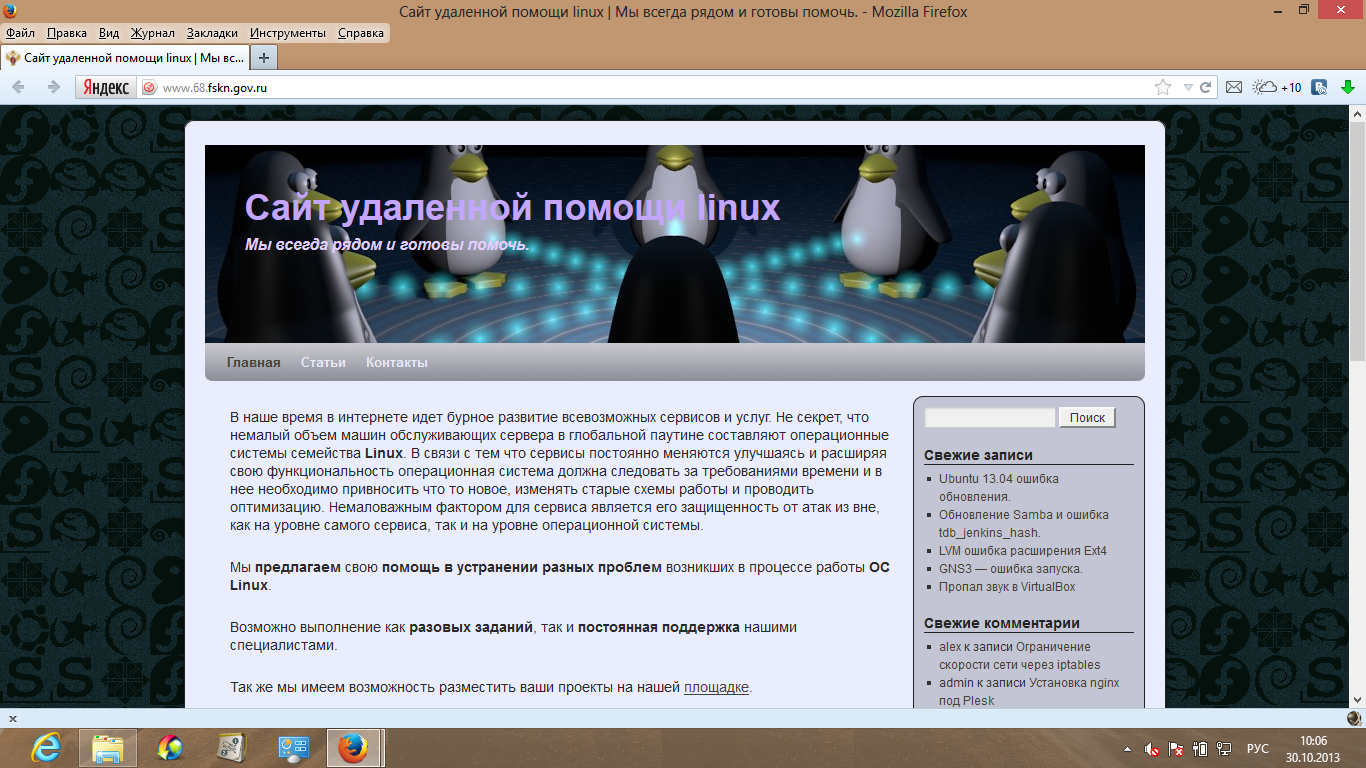Open a new tab with plus button
1366x768 pixels.
click(264, 58)
